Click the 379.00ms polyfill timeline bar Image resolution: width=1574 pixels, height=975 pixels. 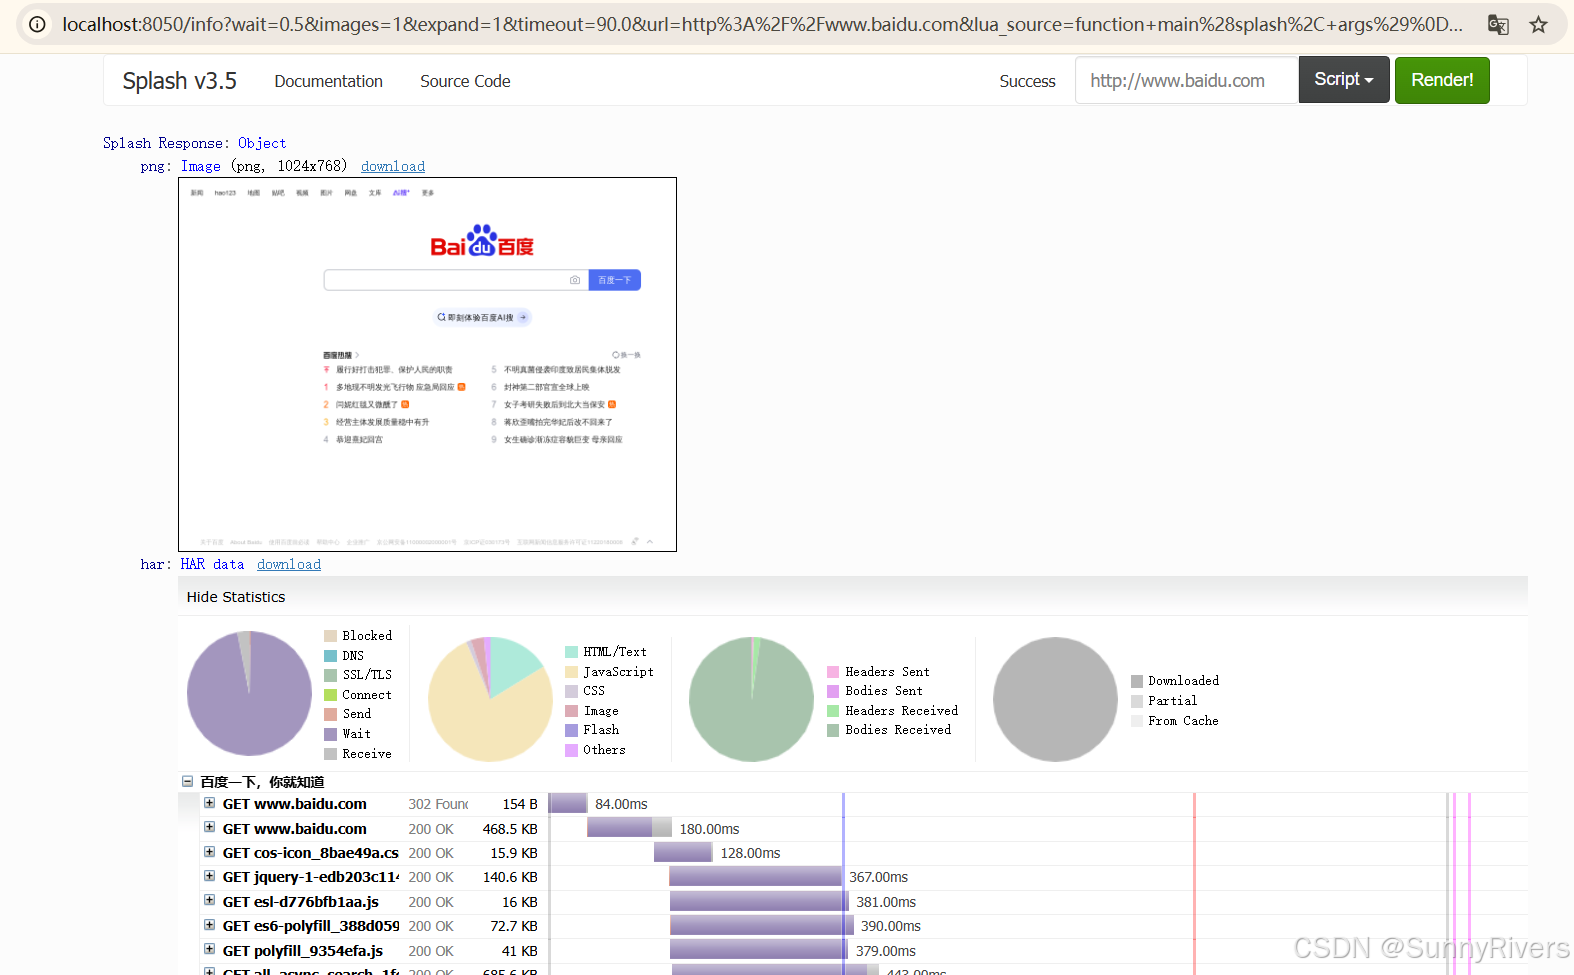[x=759, y=949]
